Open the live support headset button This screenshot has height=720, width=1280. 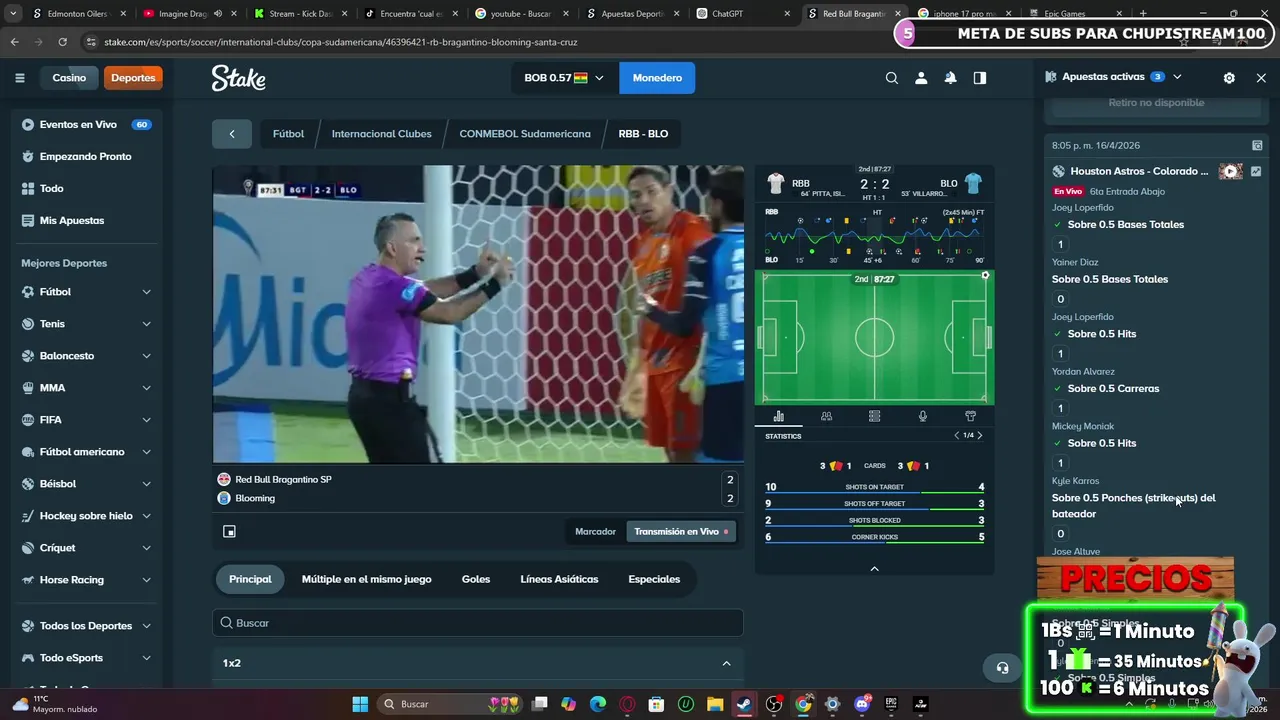coord(1002,668)
